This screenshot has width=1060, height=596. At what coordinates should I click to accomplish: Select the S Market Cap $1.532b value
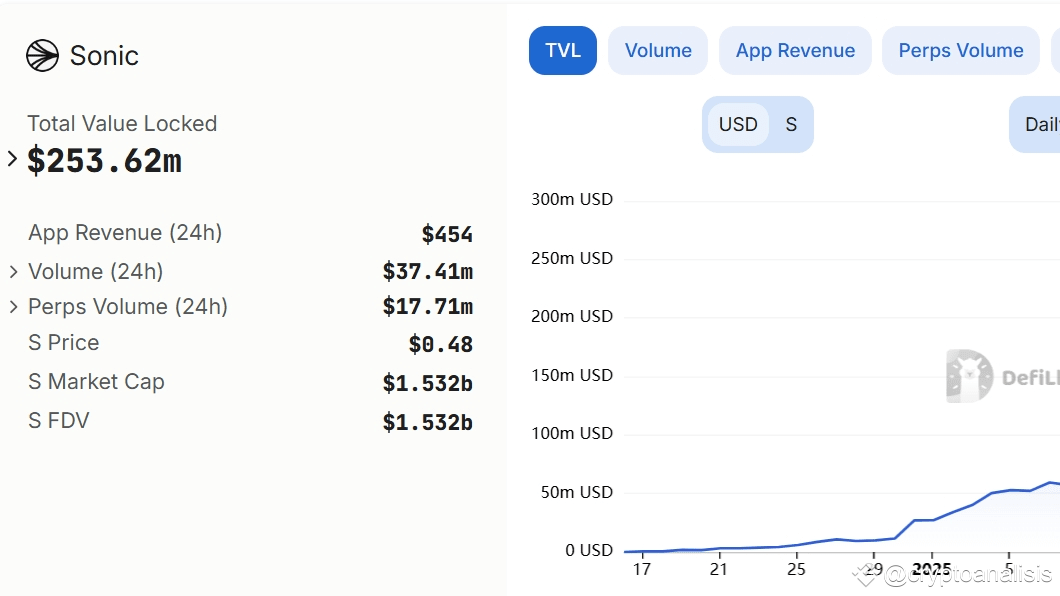pos(427,384)
